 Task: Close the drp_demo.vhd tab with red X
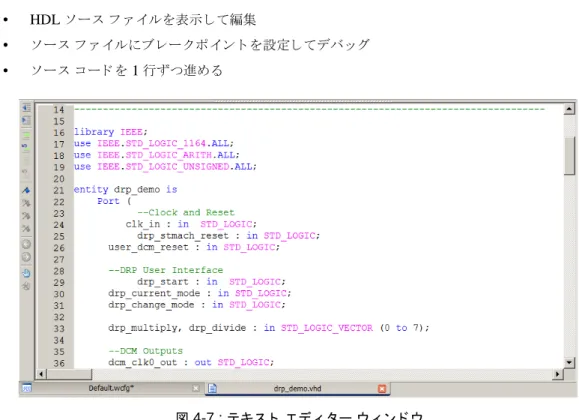[382, 389]
